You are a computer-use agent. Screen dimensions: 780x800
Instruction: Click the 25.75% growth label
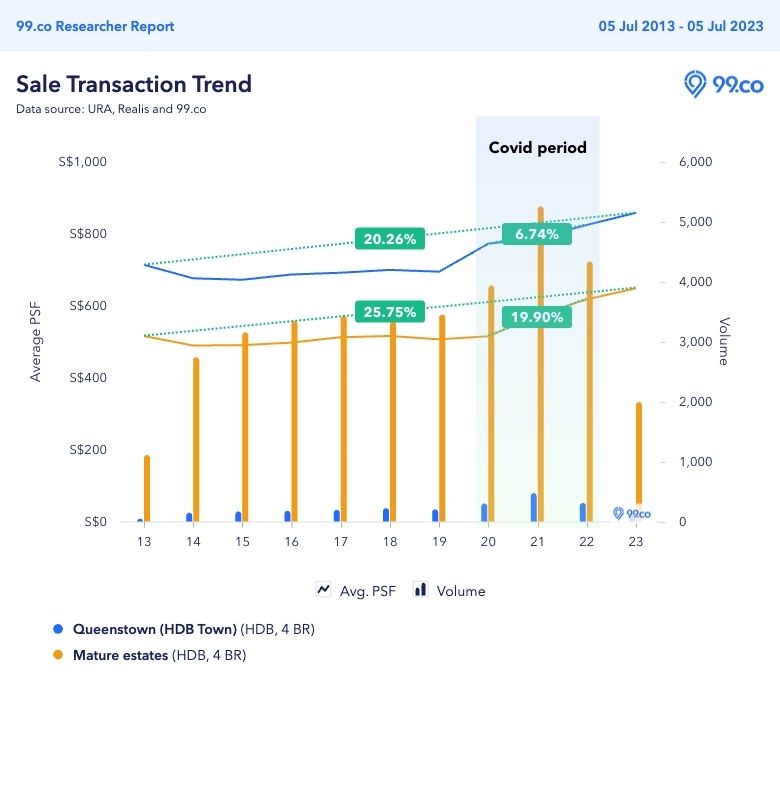[390, 311]
